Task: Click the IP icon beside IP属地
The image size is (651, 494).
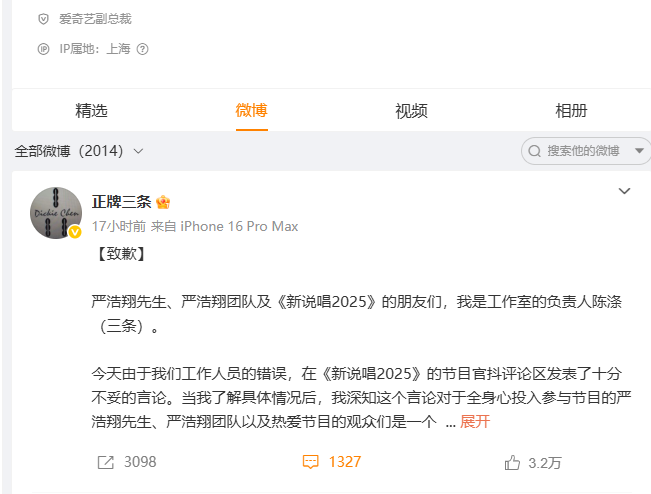Action: [x=43, y=49]
